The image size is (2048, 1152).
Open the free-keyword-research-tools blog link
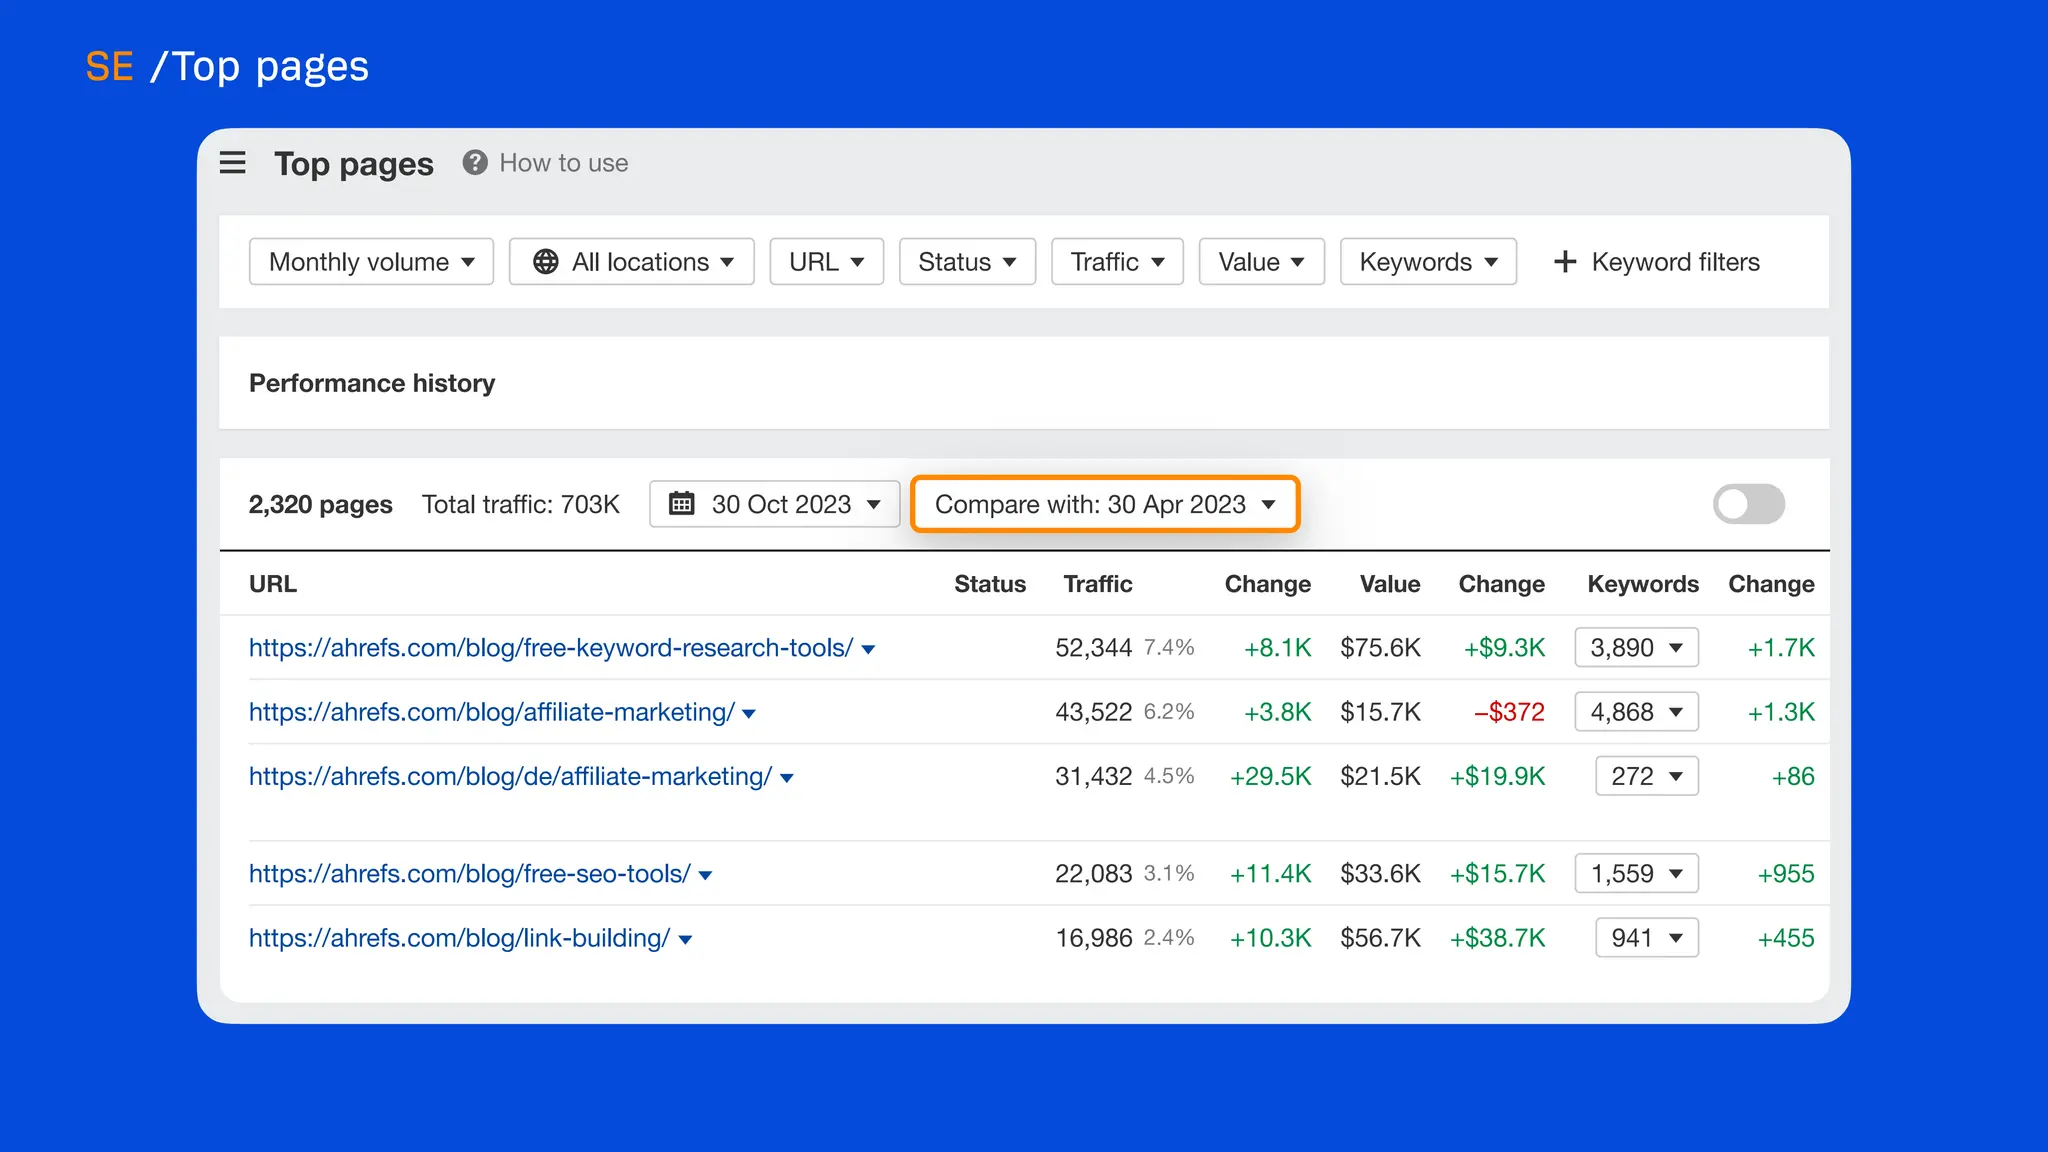(551, 648)
